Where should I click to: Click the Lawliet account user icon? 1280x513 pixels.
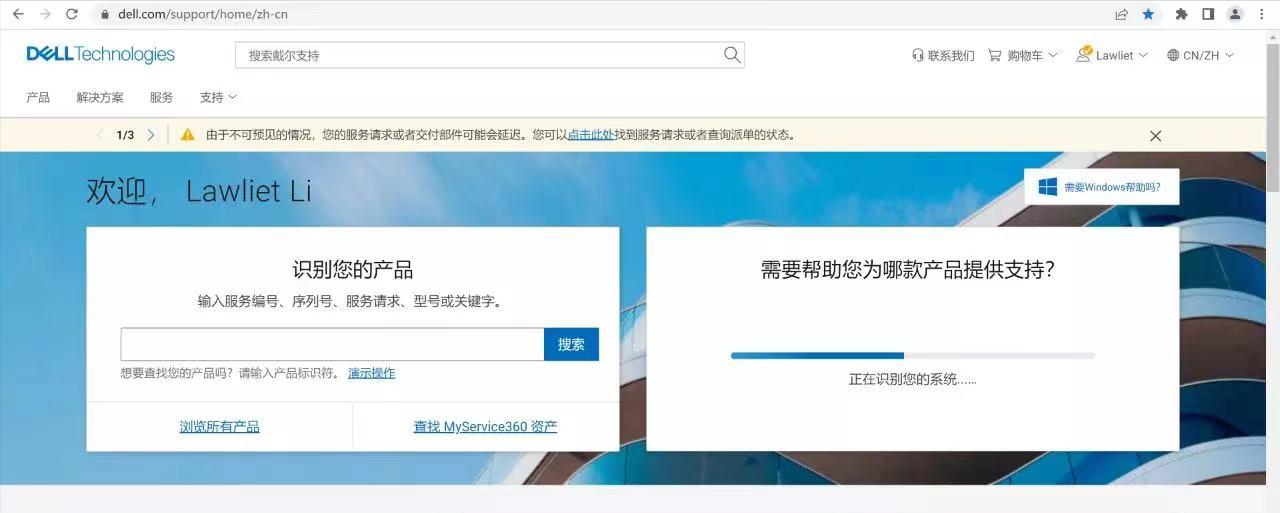[x=1084, y=54]
